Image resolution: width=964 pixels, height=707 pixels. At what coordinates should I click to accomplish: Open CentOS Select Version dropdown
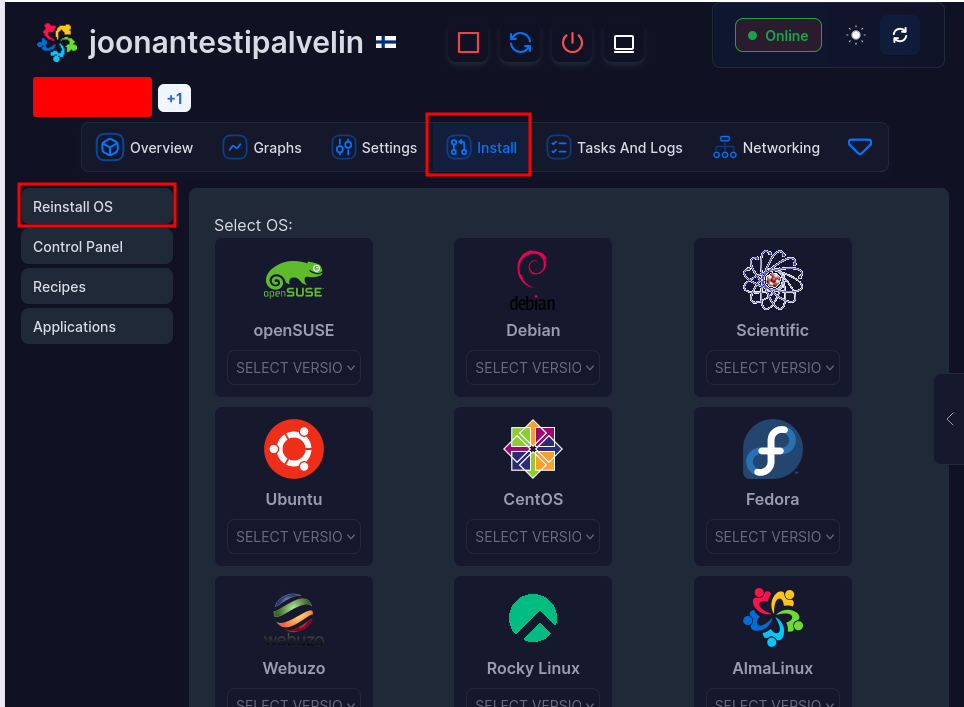[532, 537]
